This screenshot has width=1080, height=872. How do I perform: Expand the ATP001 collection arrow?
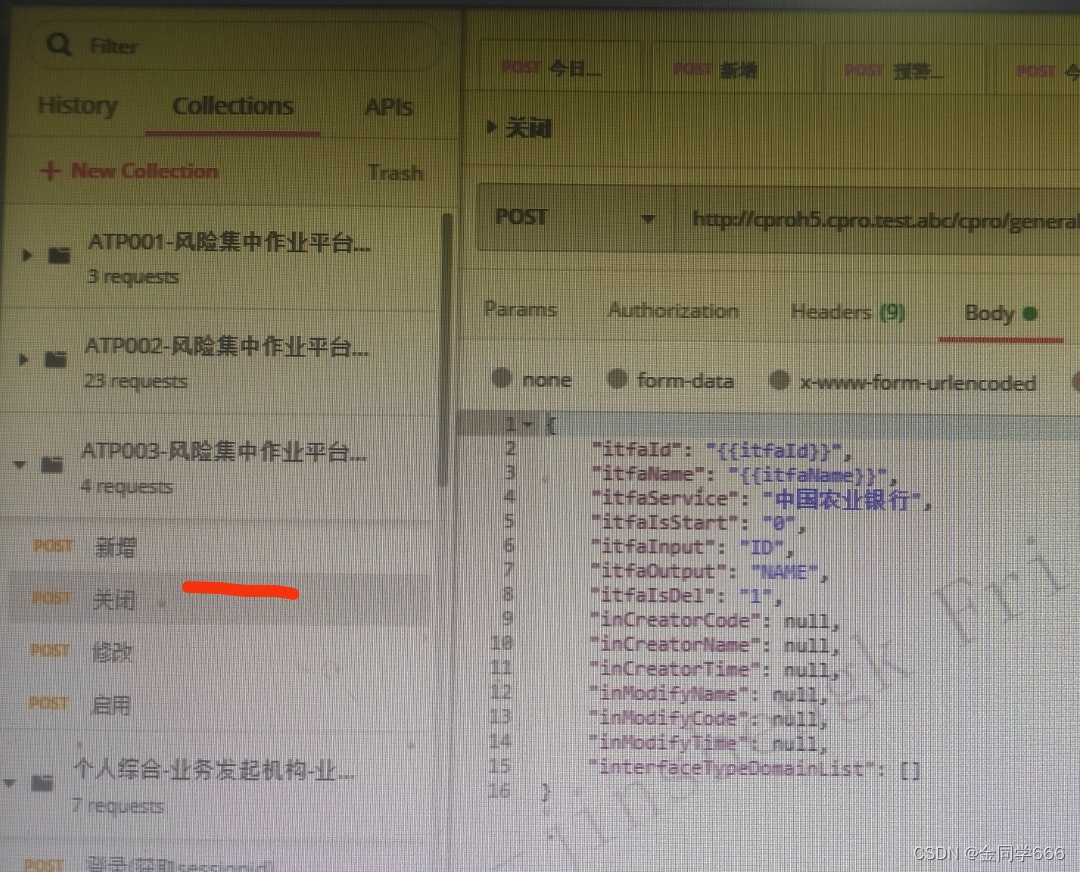[27, 255]
